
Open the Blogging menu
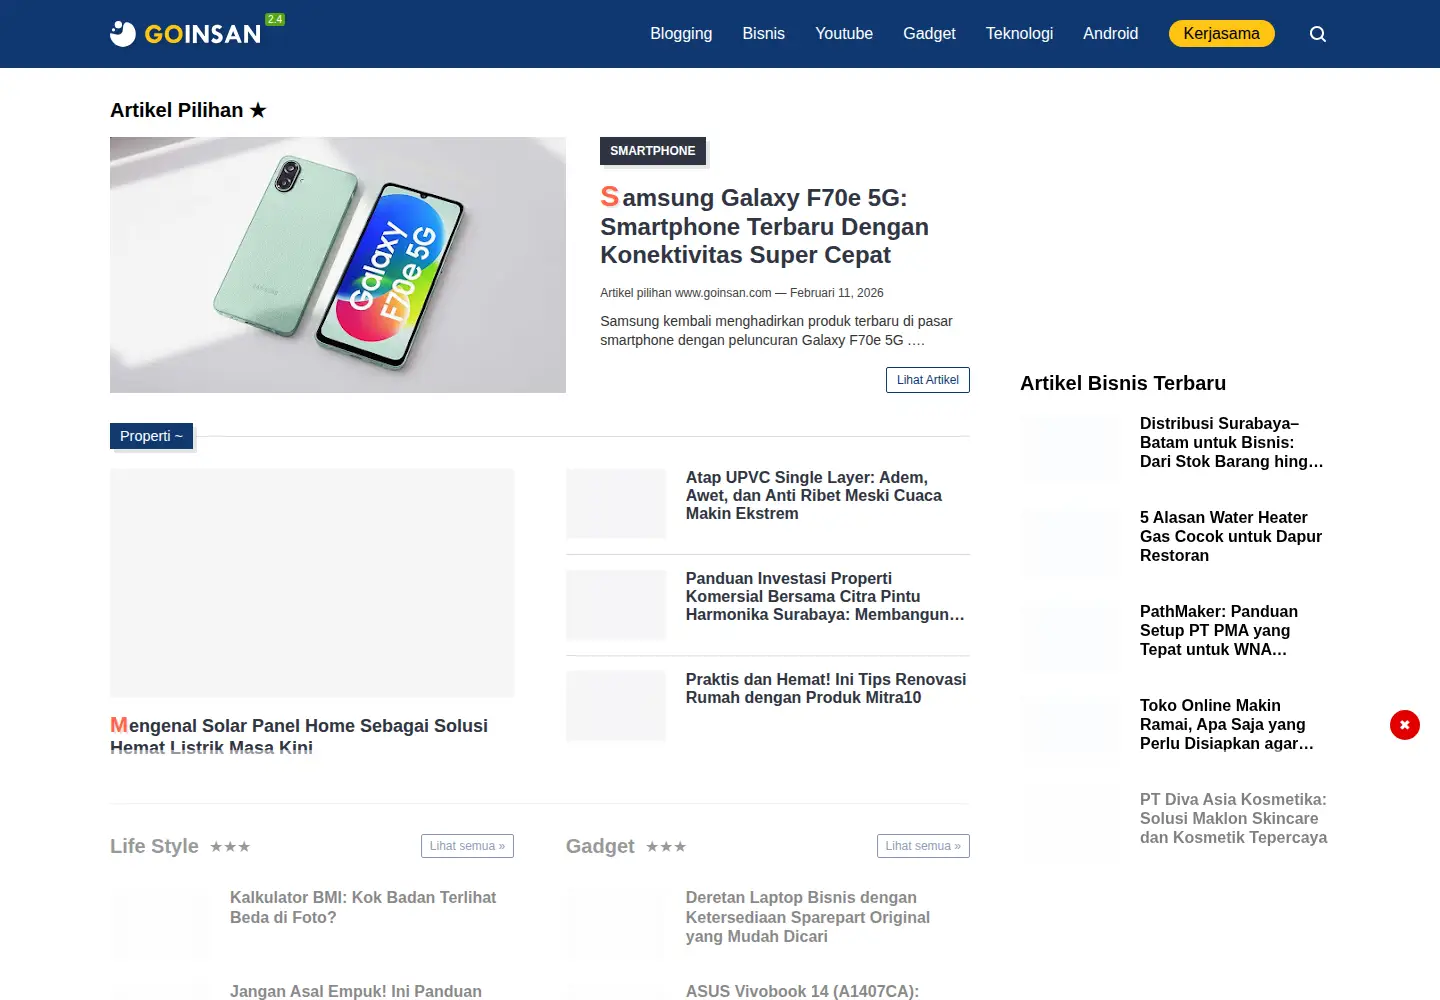point(681,34)
